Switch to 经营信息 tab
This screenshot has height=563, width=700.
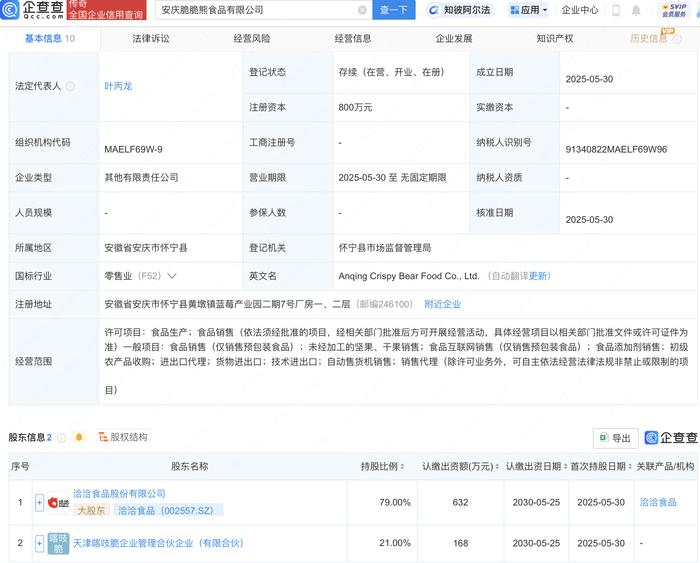(x=353, y=39)
